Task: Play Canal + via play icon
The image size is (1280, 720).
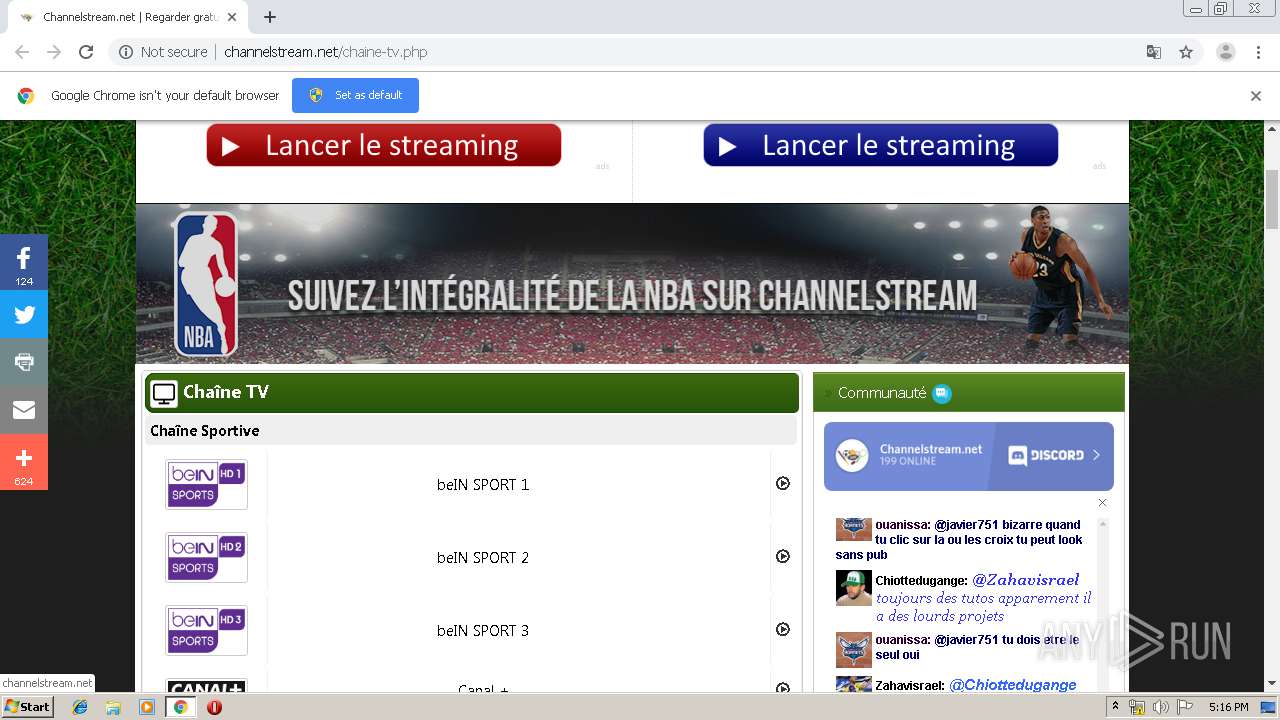Action: (x=783, y=688)
